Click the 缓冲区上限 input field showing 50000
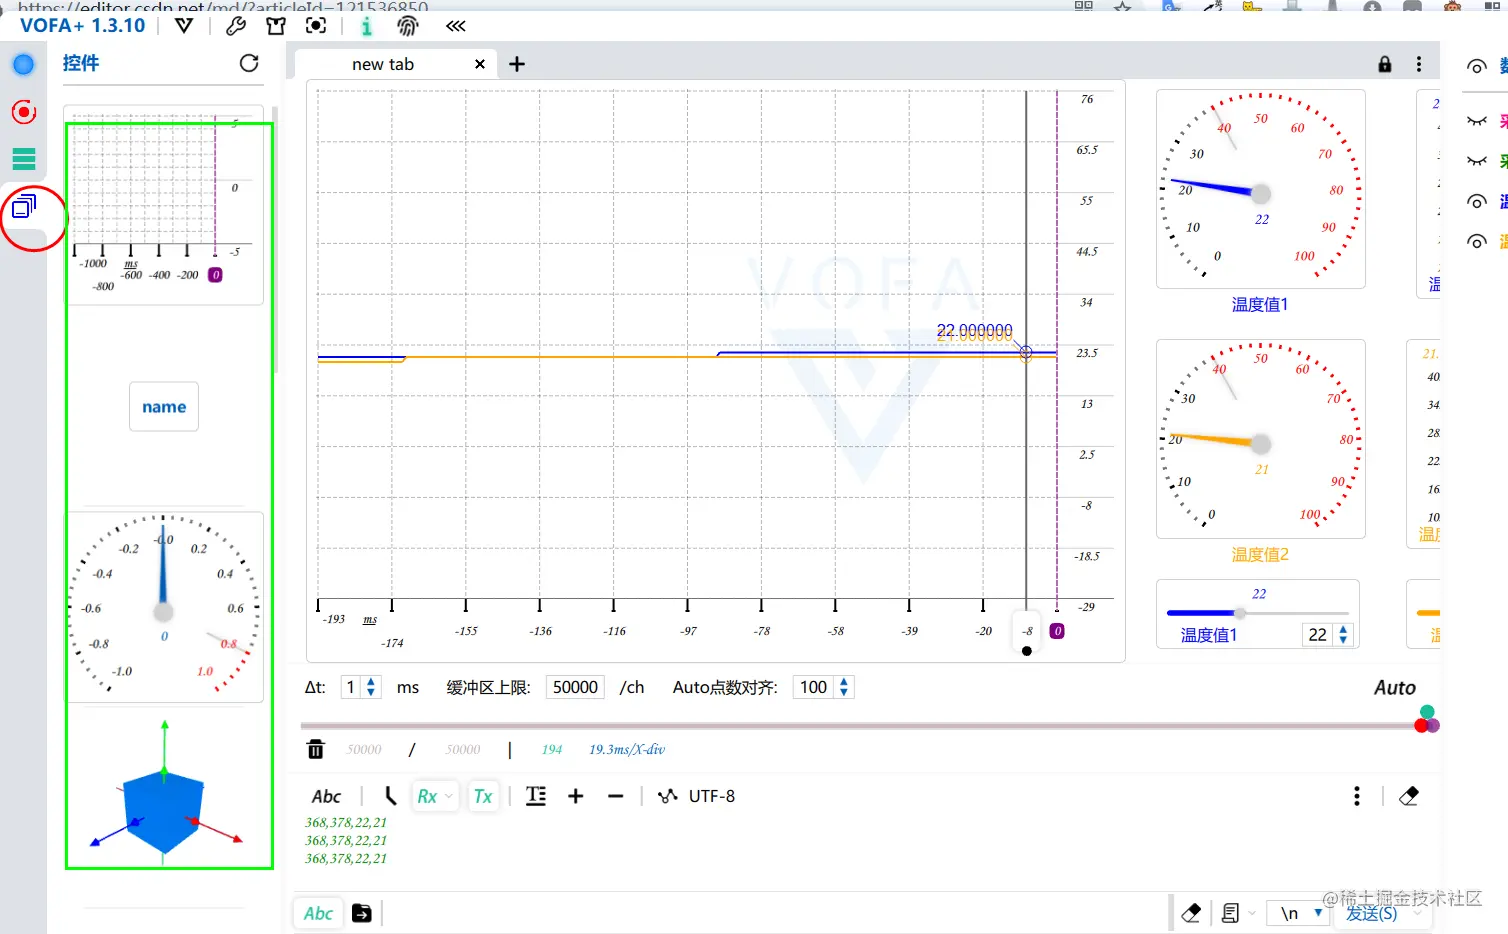 575,687
